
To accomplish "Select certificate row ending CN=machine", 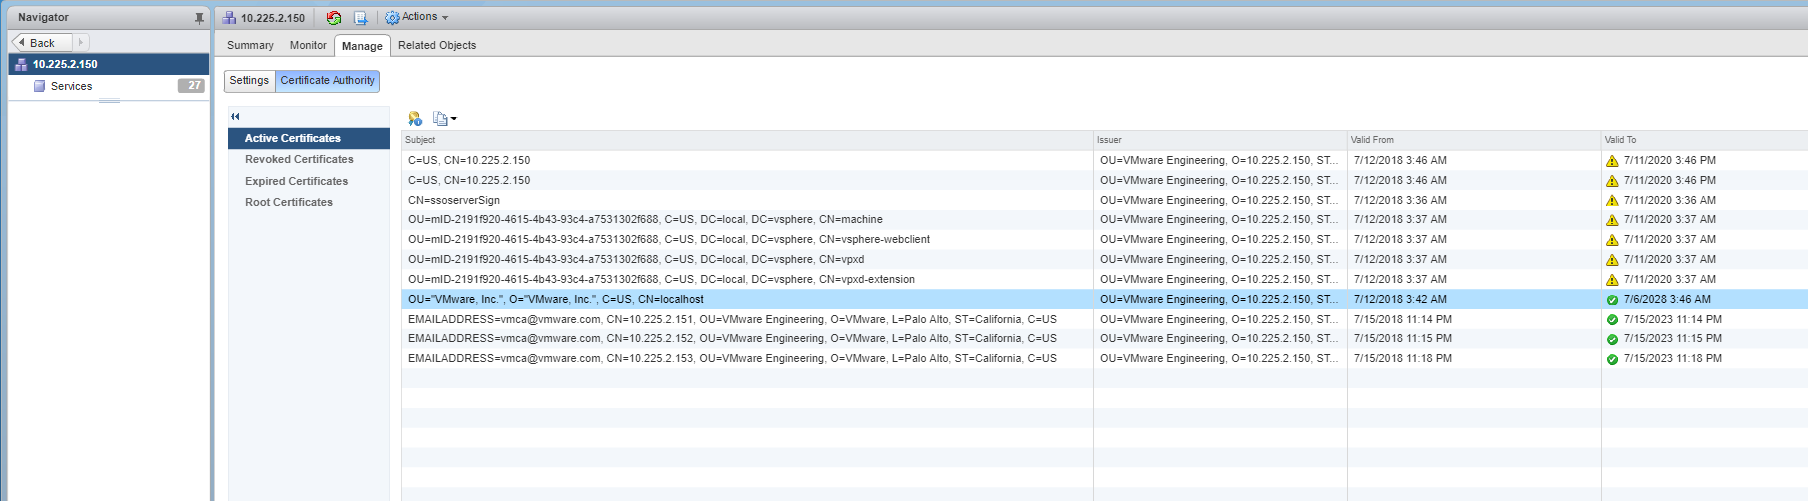I will pos(1104,220).
